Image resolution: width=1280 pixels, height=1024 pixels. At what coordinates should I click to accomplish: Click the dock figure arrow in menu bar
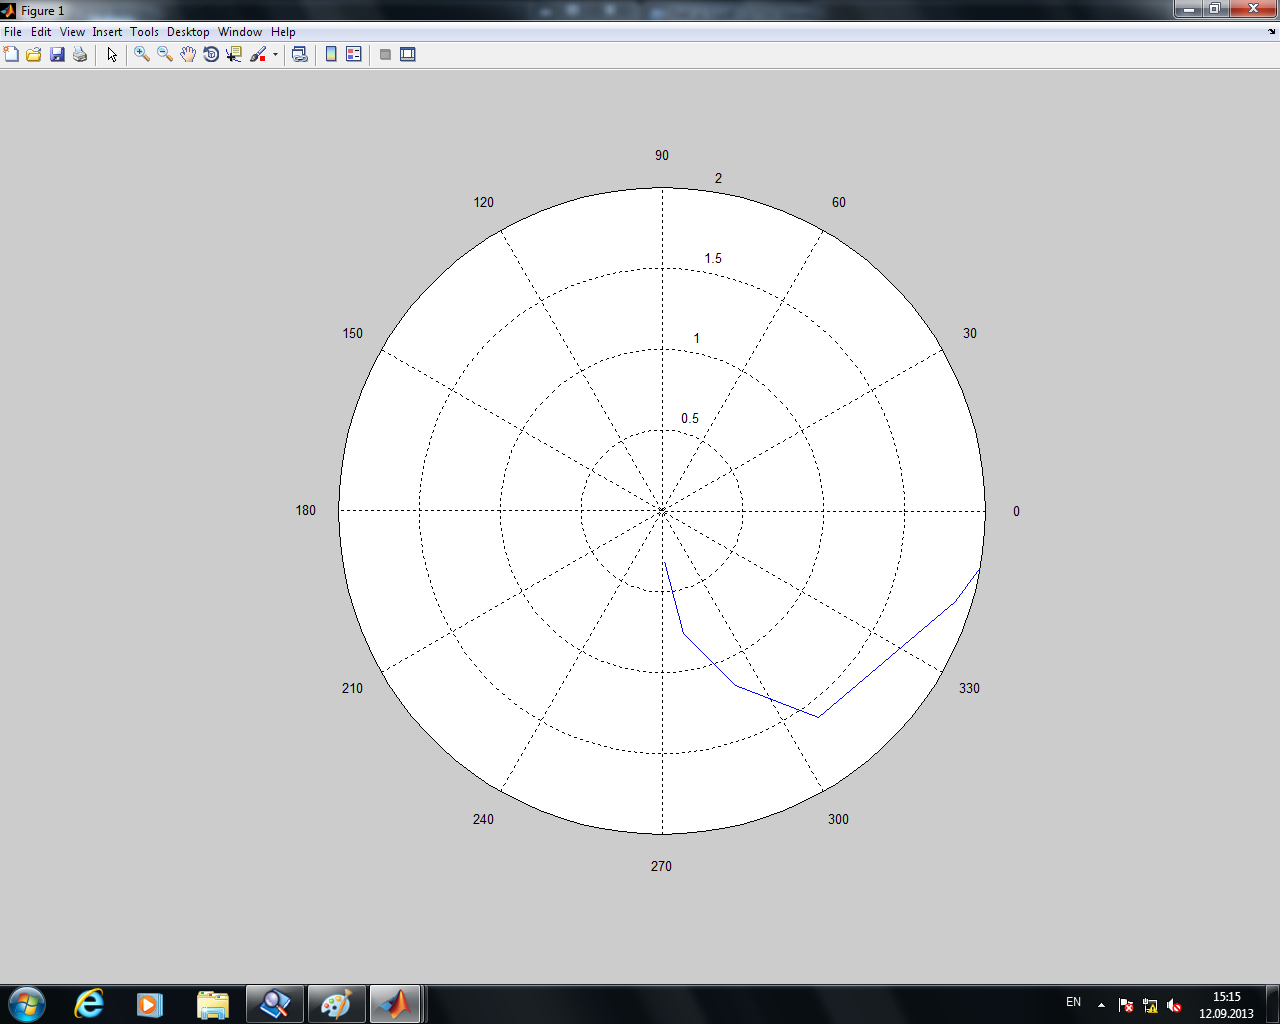pos(1272,32)
